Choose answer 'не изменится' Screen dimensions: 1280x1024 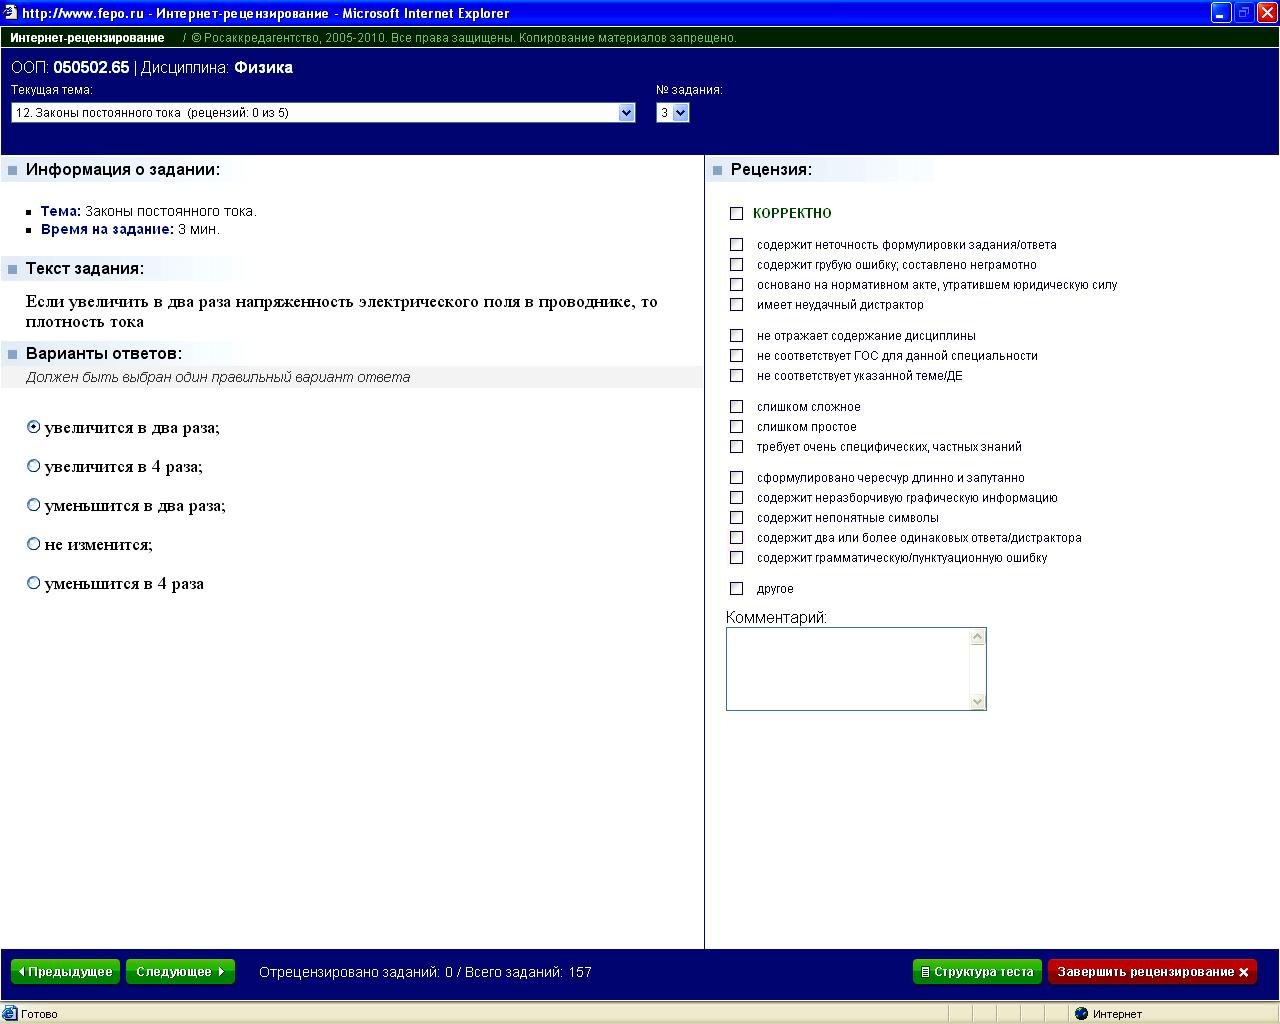coord(34,544)
